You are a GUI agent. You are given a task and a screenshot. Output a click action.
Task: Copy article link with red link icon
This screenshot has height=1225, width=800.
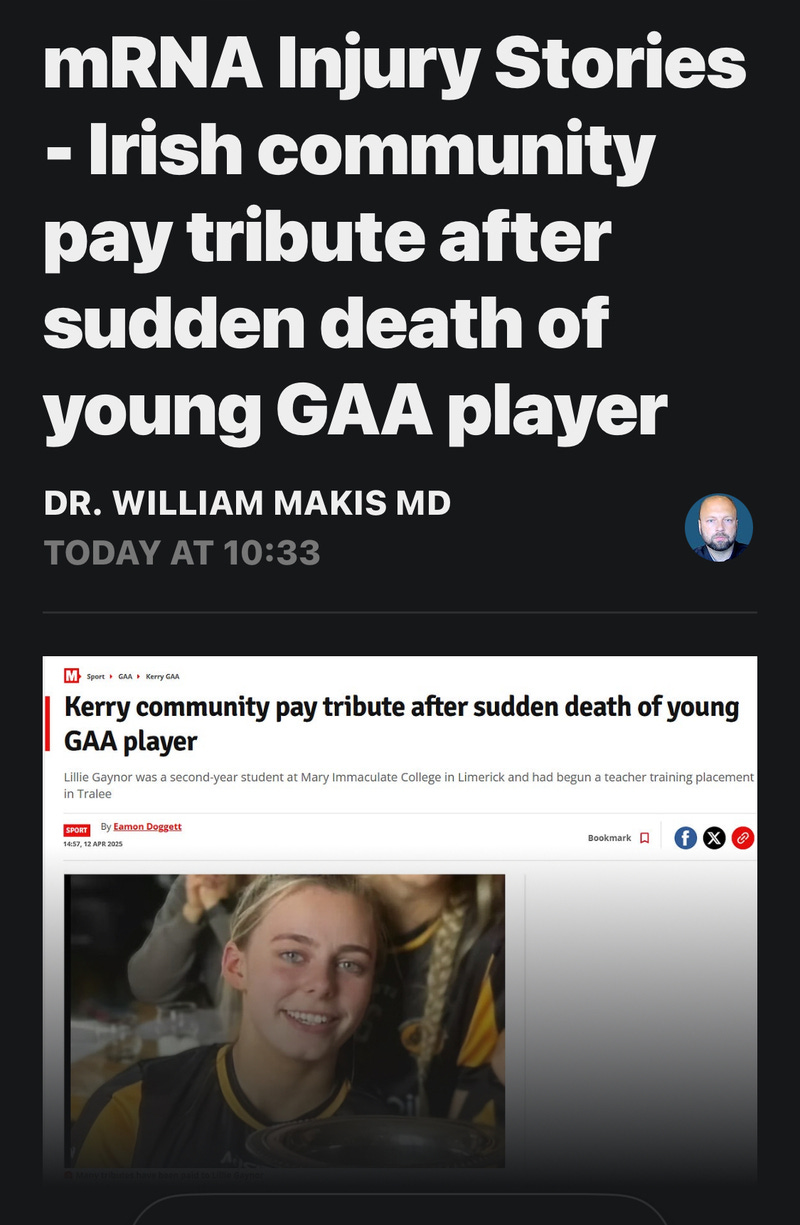(743, 838)
